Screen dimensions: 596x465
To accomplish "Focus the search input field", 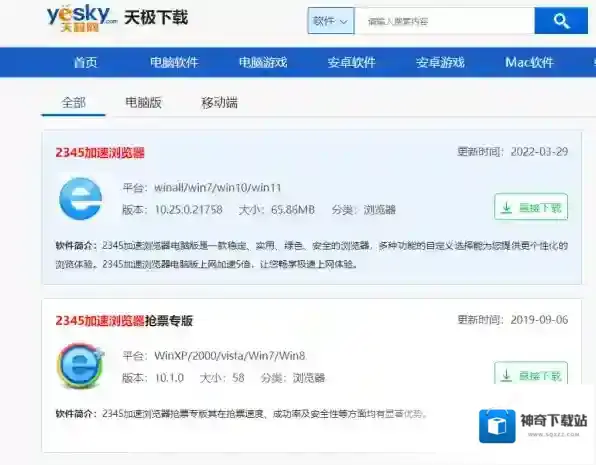I will 444,21.
